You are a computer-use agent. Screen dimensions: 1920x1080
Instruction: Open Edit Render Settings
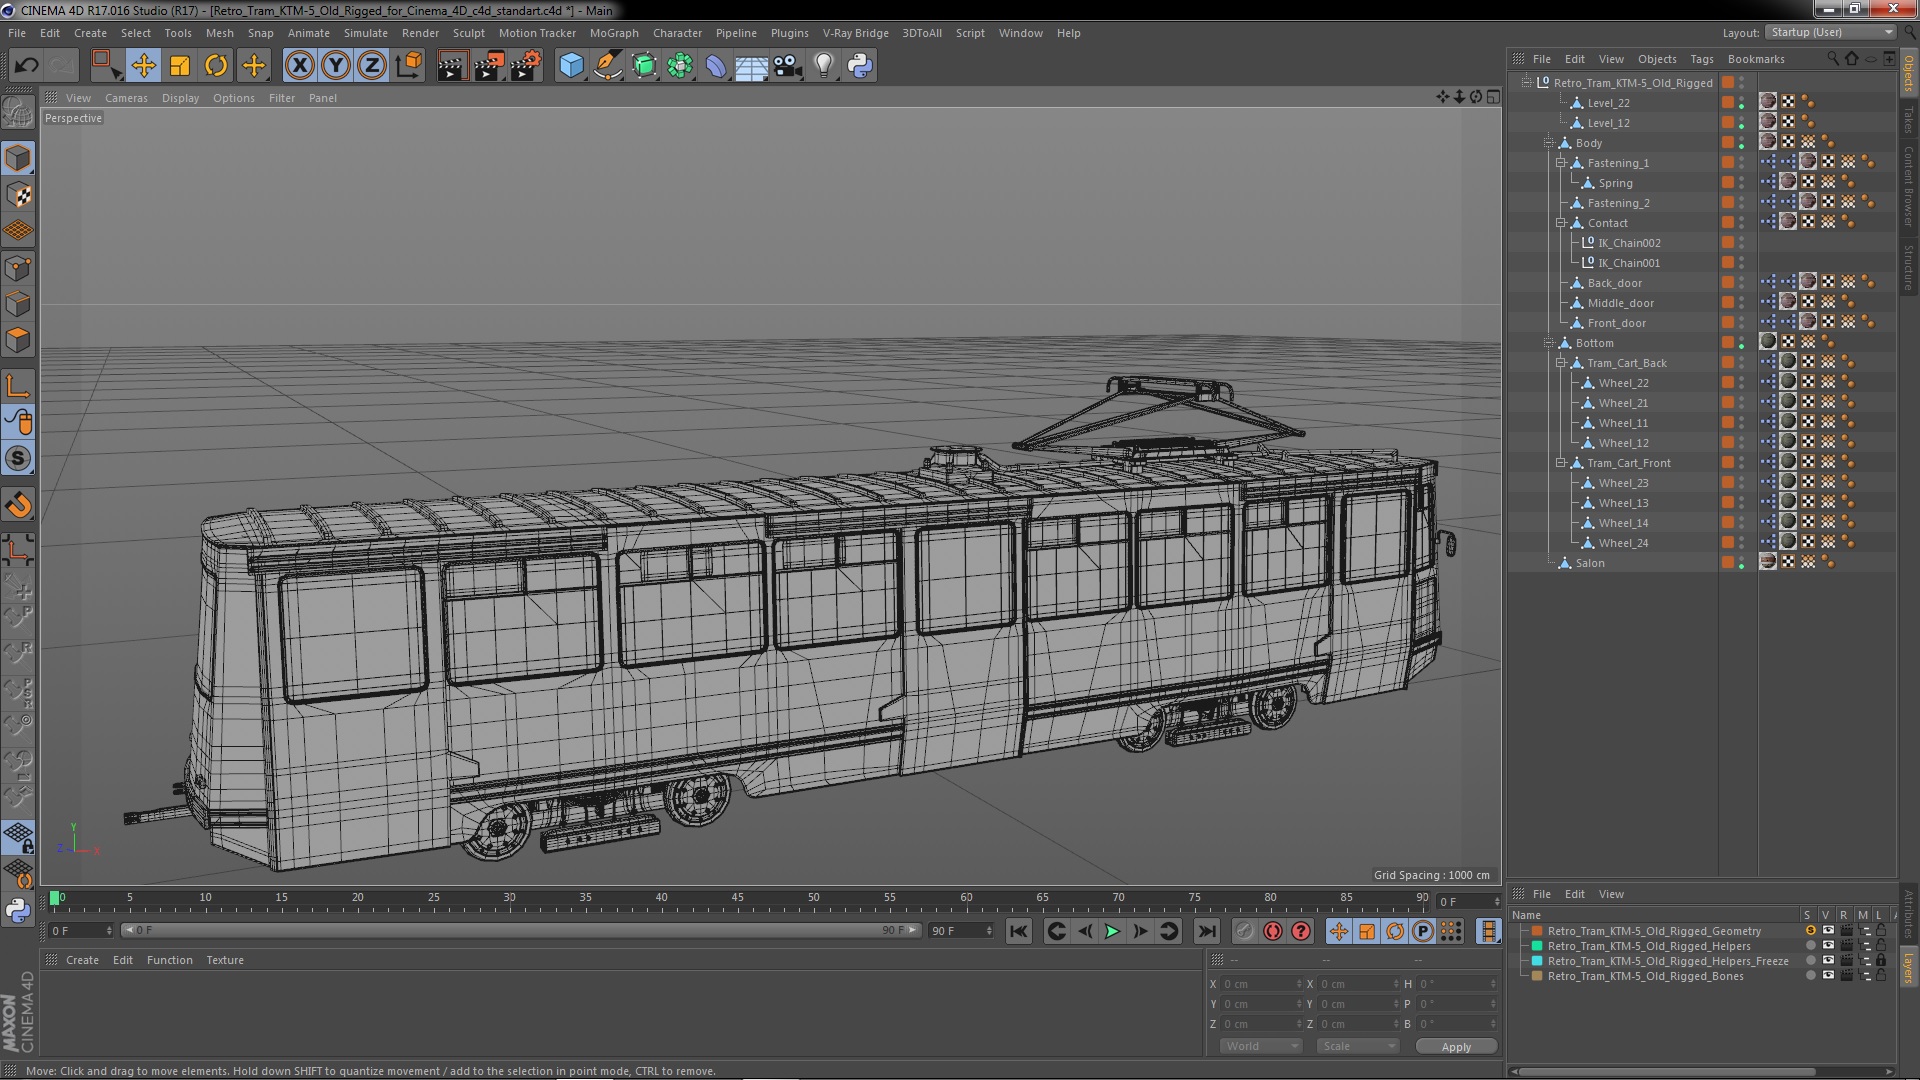click(526, 66)
